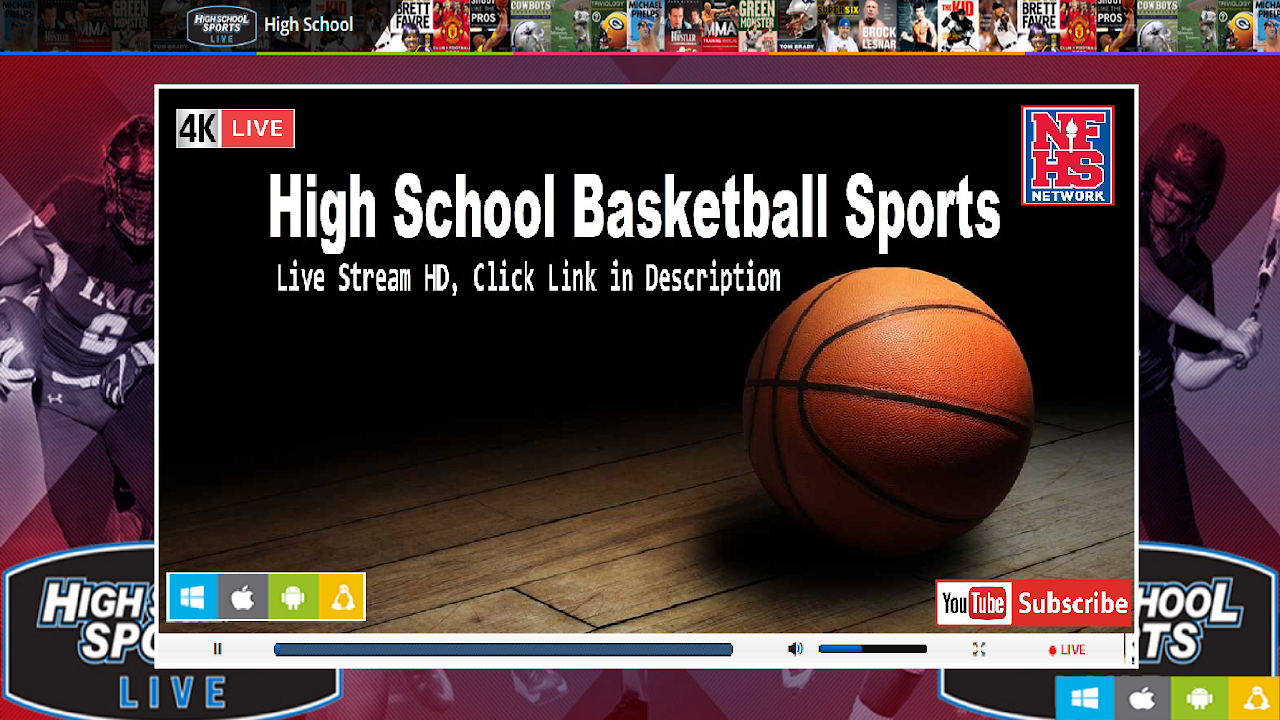Image resolution: width=1280 pixels, height=720 pixels.
Task: Click Linux icon at the page's bottom corner
Action: (1254, 698)
